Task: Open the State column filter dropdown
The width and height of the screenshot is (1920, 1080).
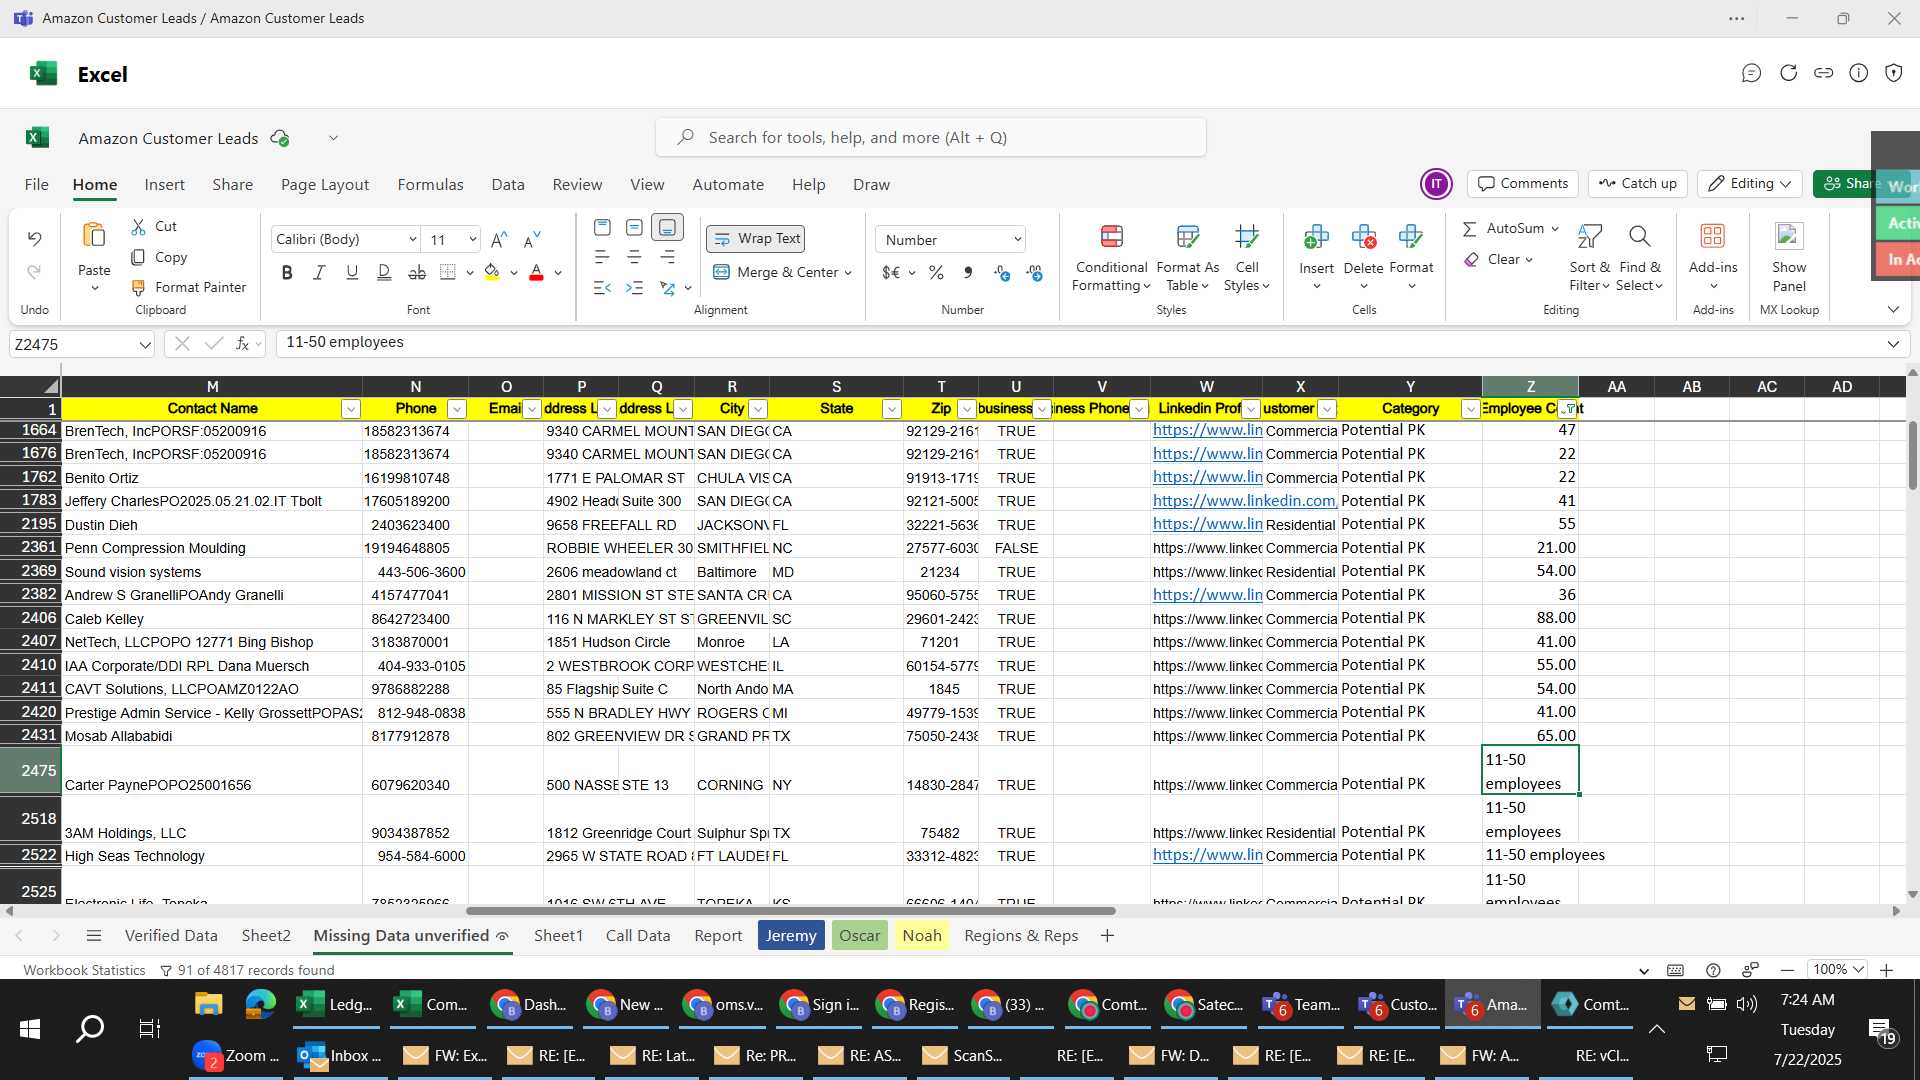Action: [x=891, y=409]
